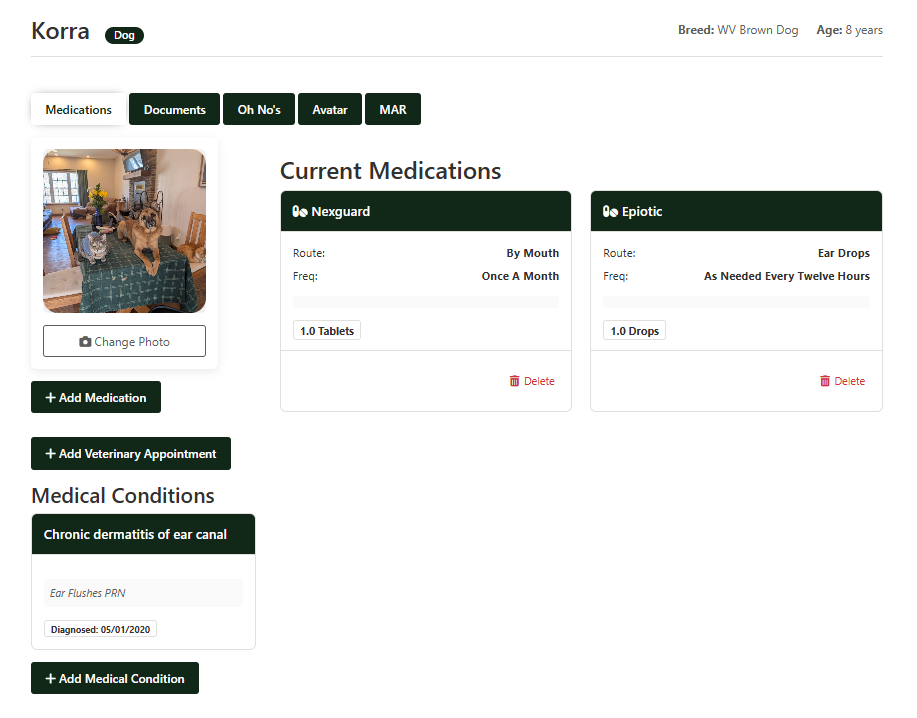Switch to the Avatar tab
Image resolution: width=917 pixels, height=718 pixels.
(x=330, y=109)
